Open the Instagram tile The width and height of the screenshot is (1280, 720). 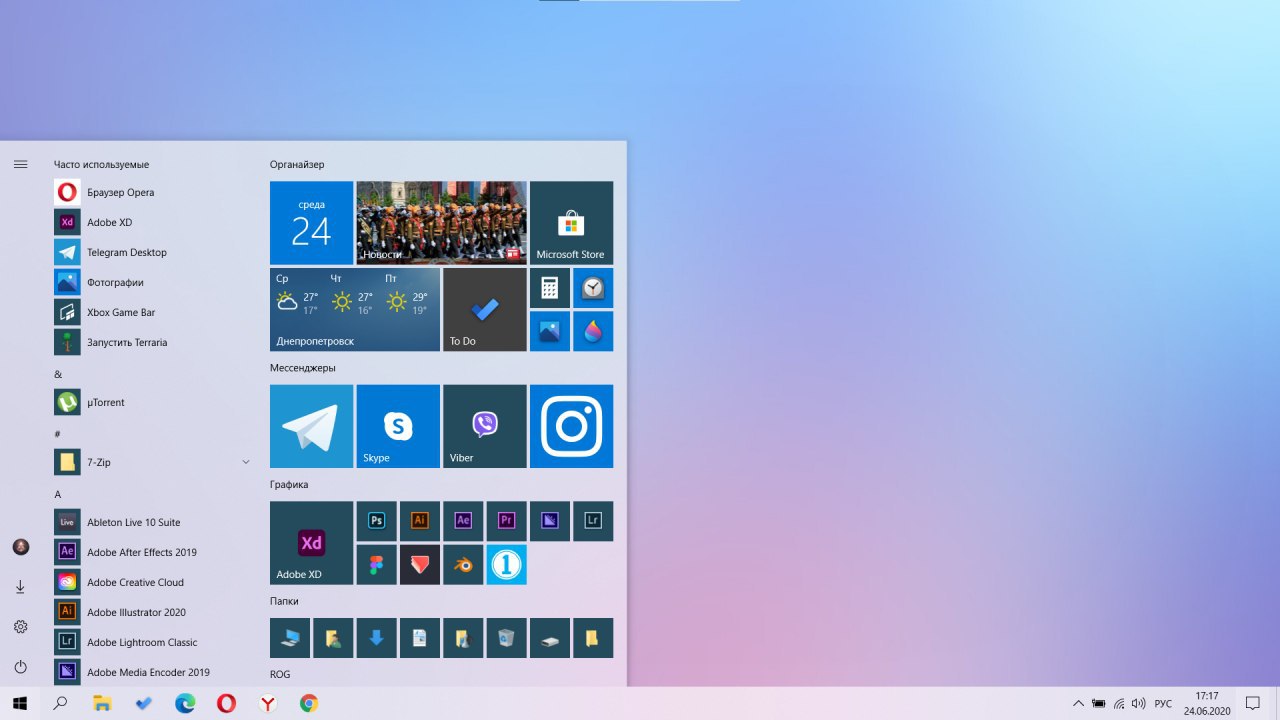click(x=571, y=426)
